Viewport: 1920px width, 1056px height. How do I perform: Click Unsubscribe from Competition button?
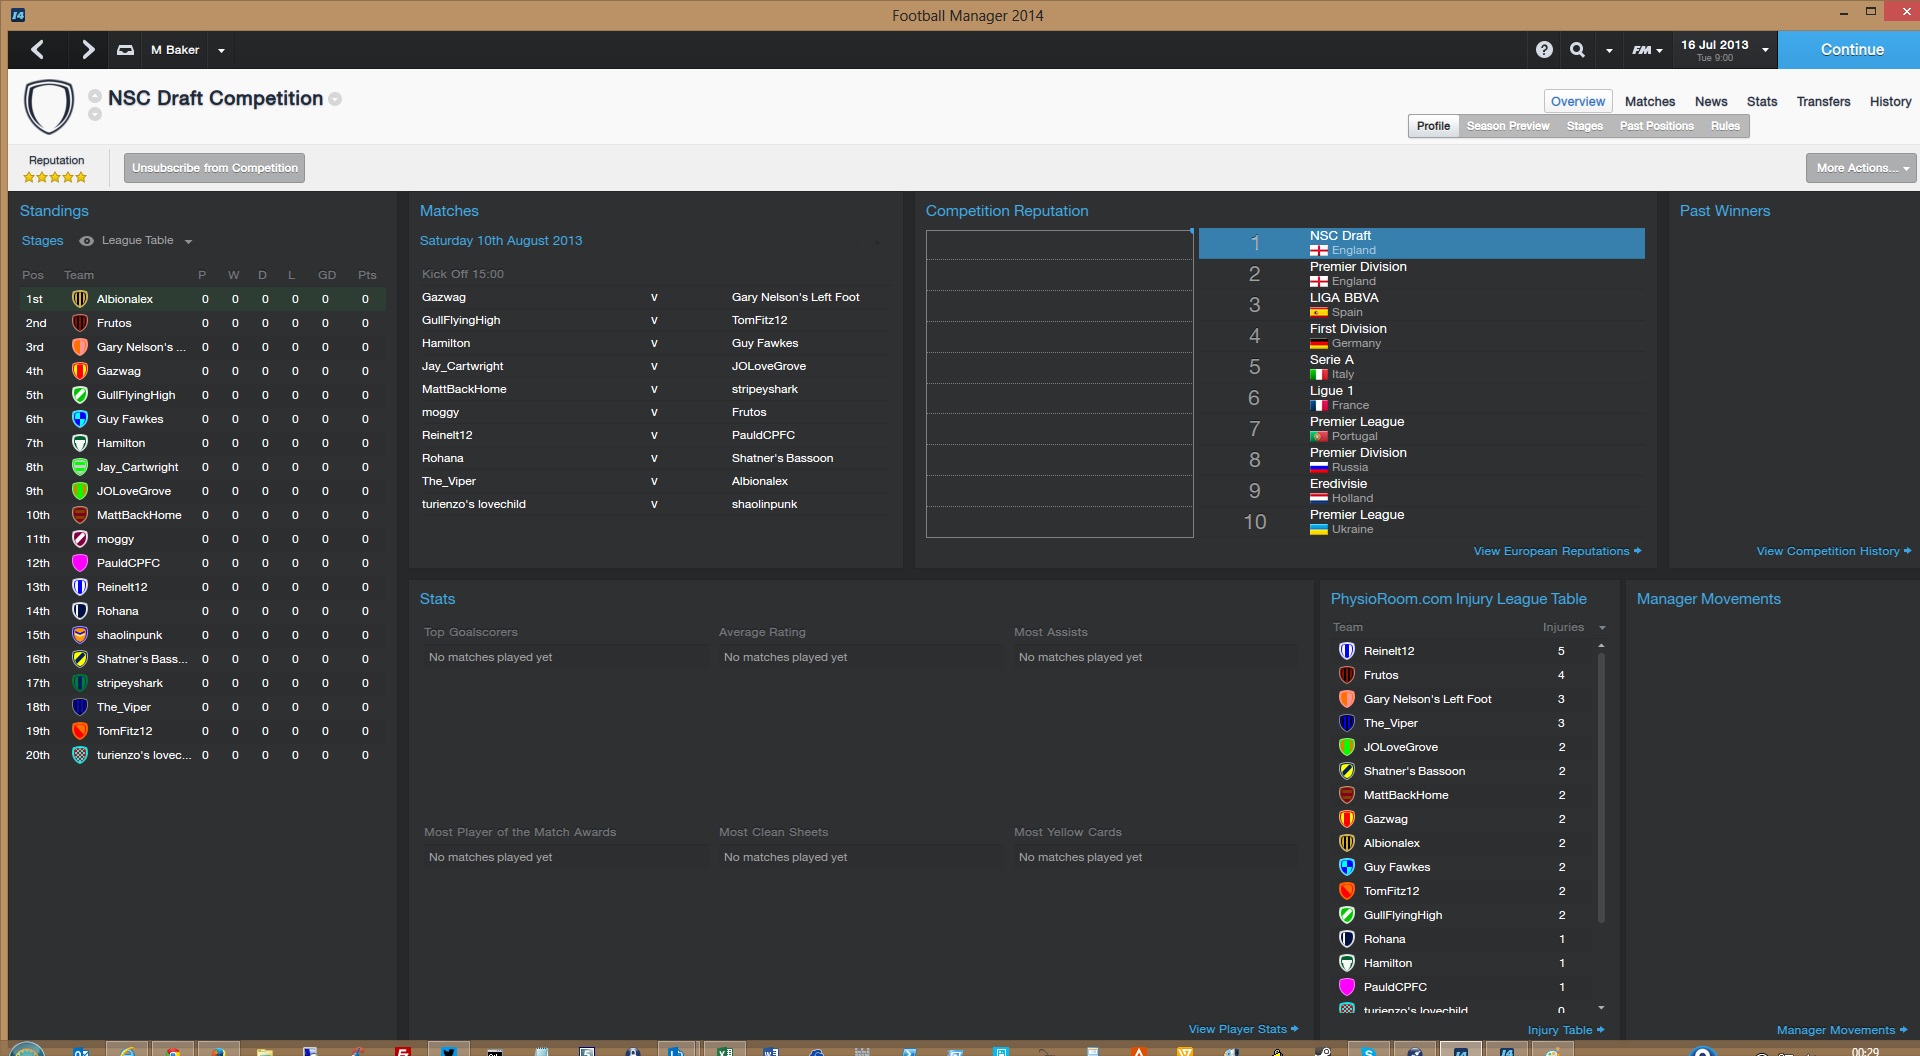click(x=215, y=168)
